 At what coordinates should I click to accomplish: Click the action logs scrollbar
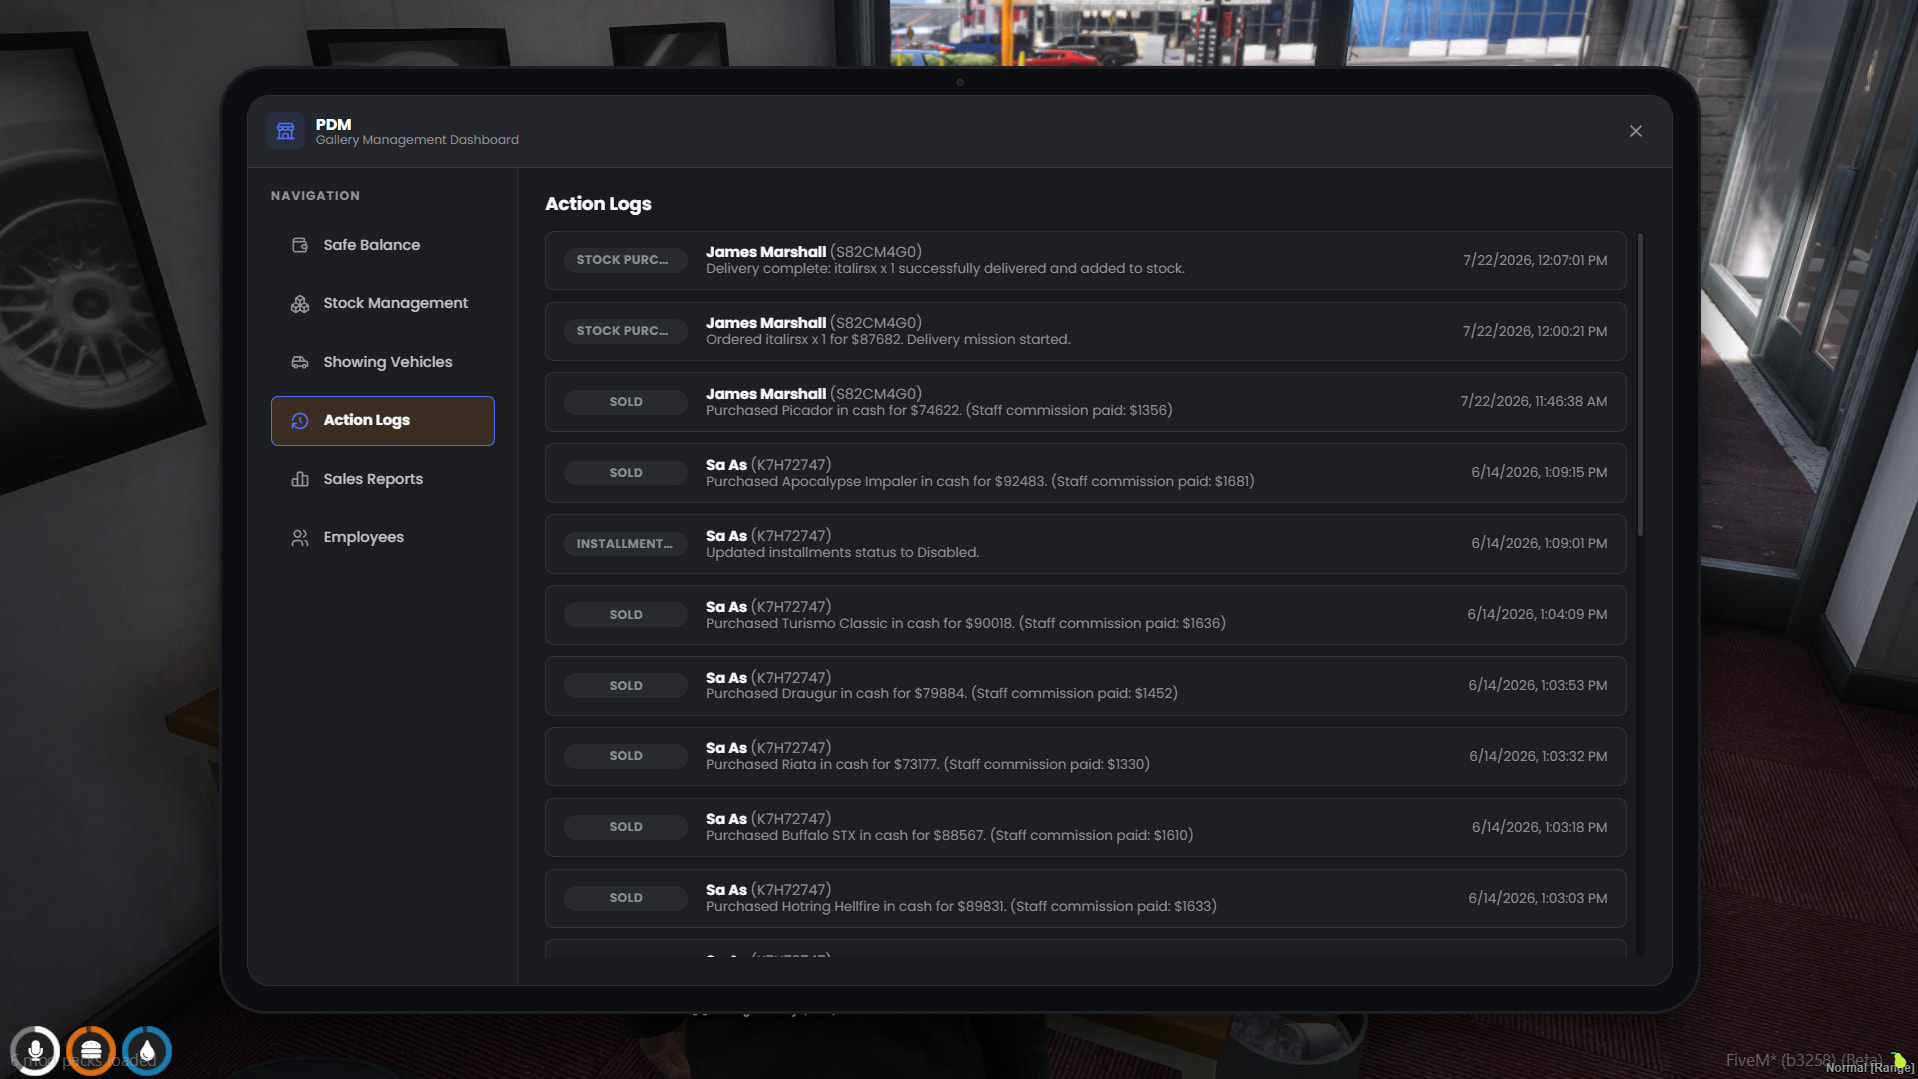(1640, 384)
